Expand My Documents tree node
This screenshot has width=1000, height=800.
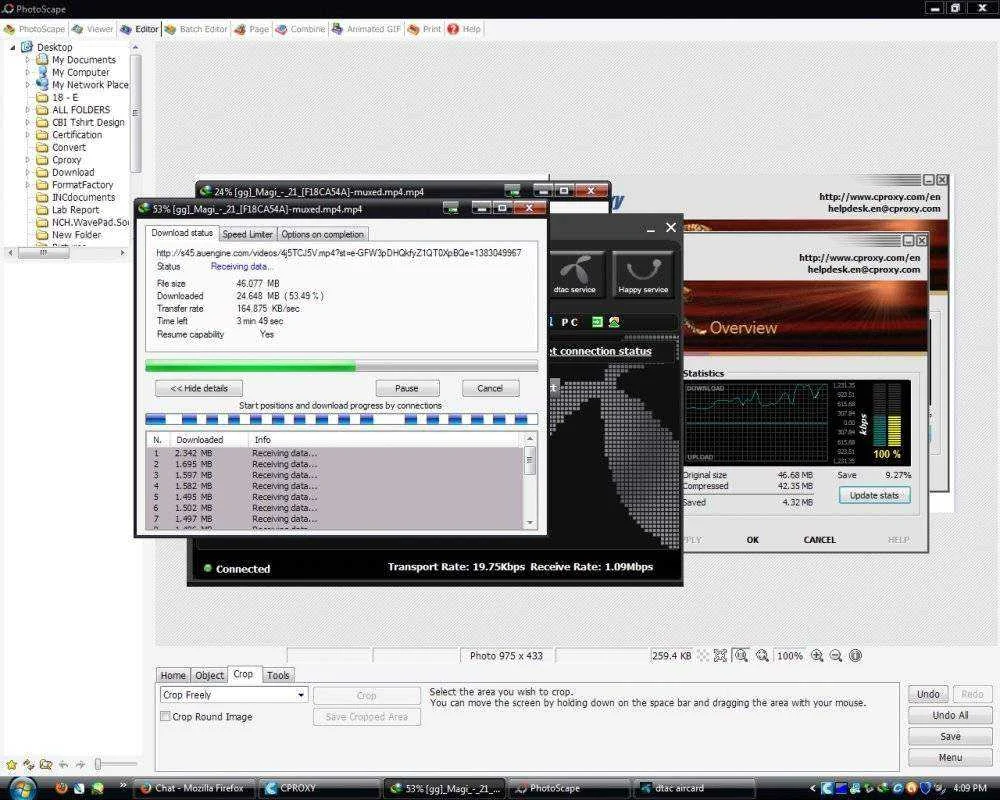tap(27, 60)
